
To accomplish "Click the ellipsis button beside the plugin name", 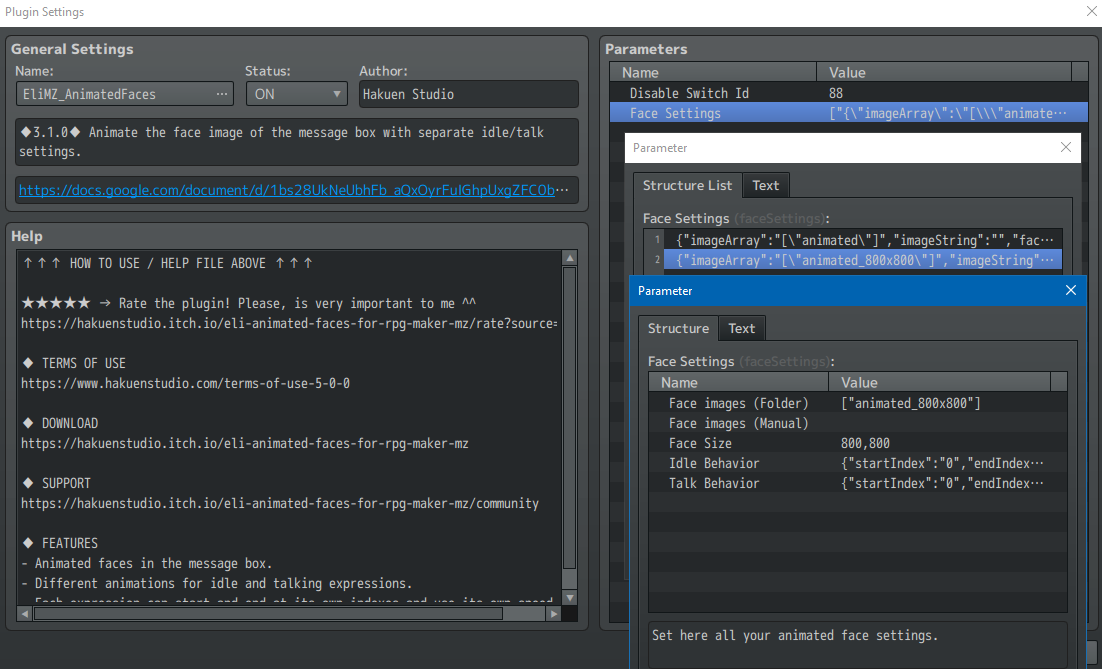I will [222, 94].
